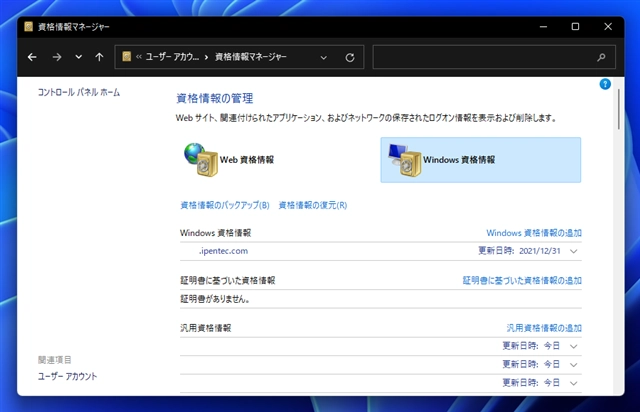
Task: Click 資格情報マネージャー breadcrumb segment
Action: (x=251, y=57)
